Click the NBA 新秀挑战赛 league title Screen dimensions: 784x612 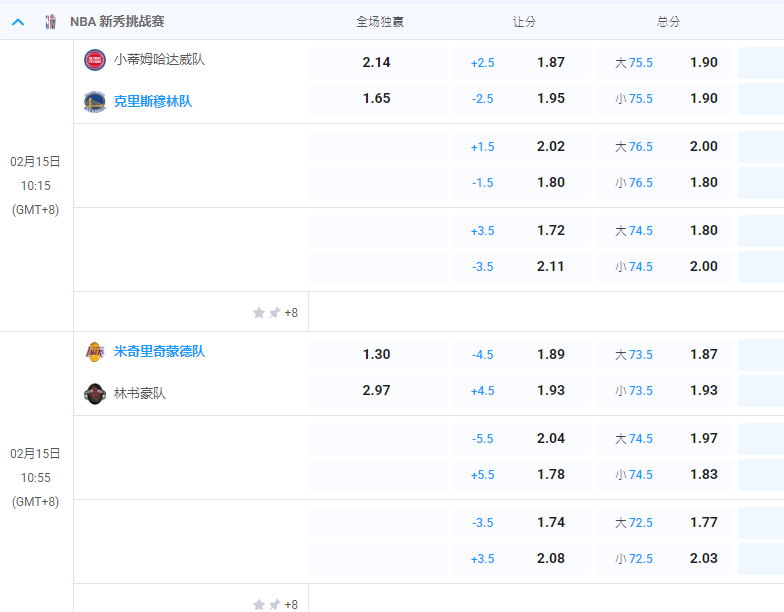117,22
